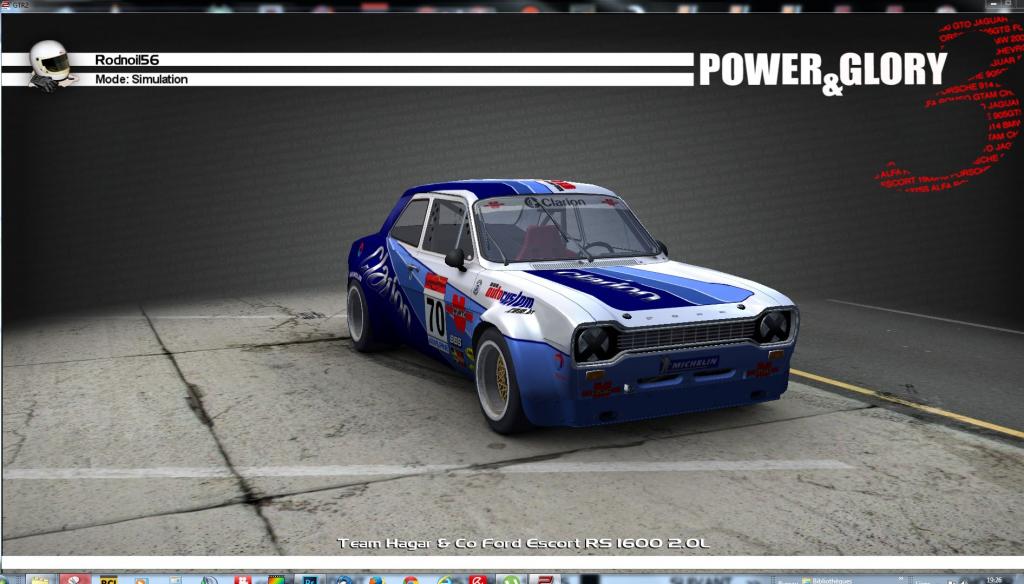The image size is (1024, 584).
Task: Click the taskbar clock showing 19:26
Action: [994, 579]
